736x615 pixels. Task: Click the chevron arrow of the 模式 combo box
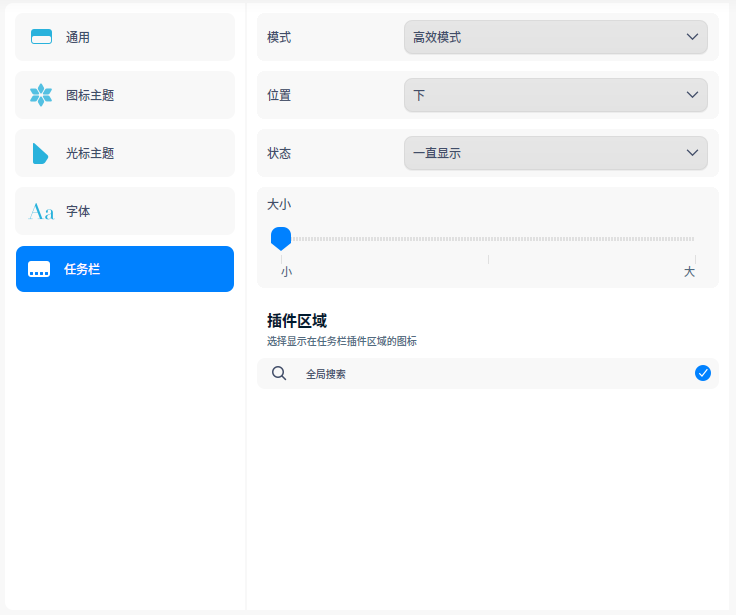(692, 37)
